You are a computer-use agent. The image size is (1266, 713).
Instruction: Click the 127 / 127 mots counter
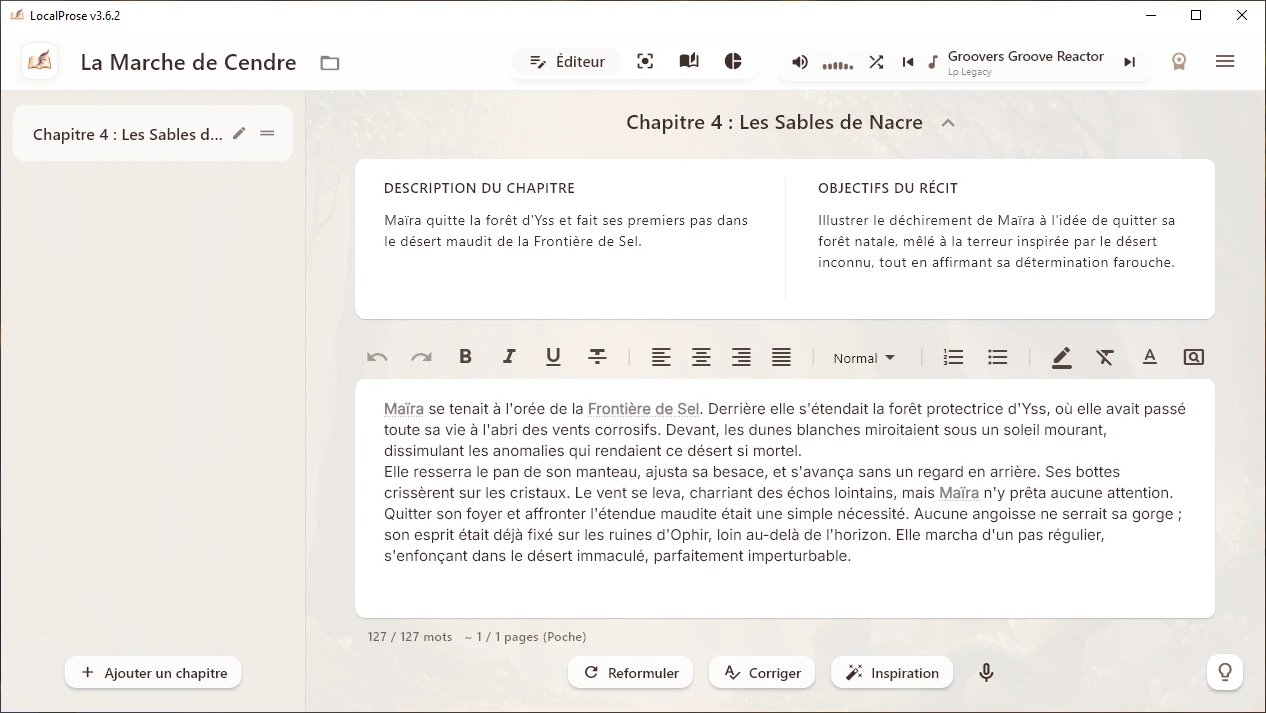point(410,637)
